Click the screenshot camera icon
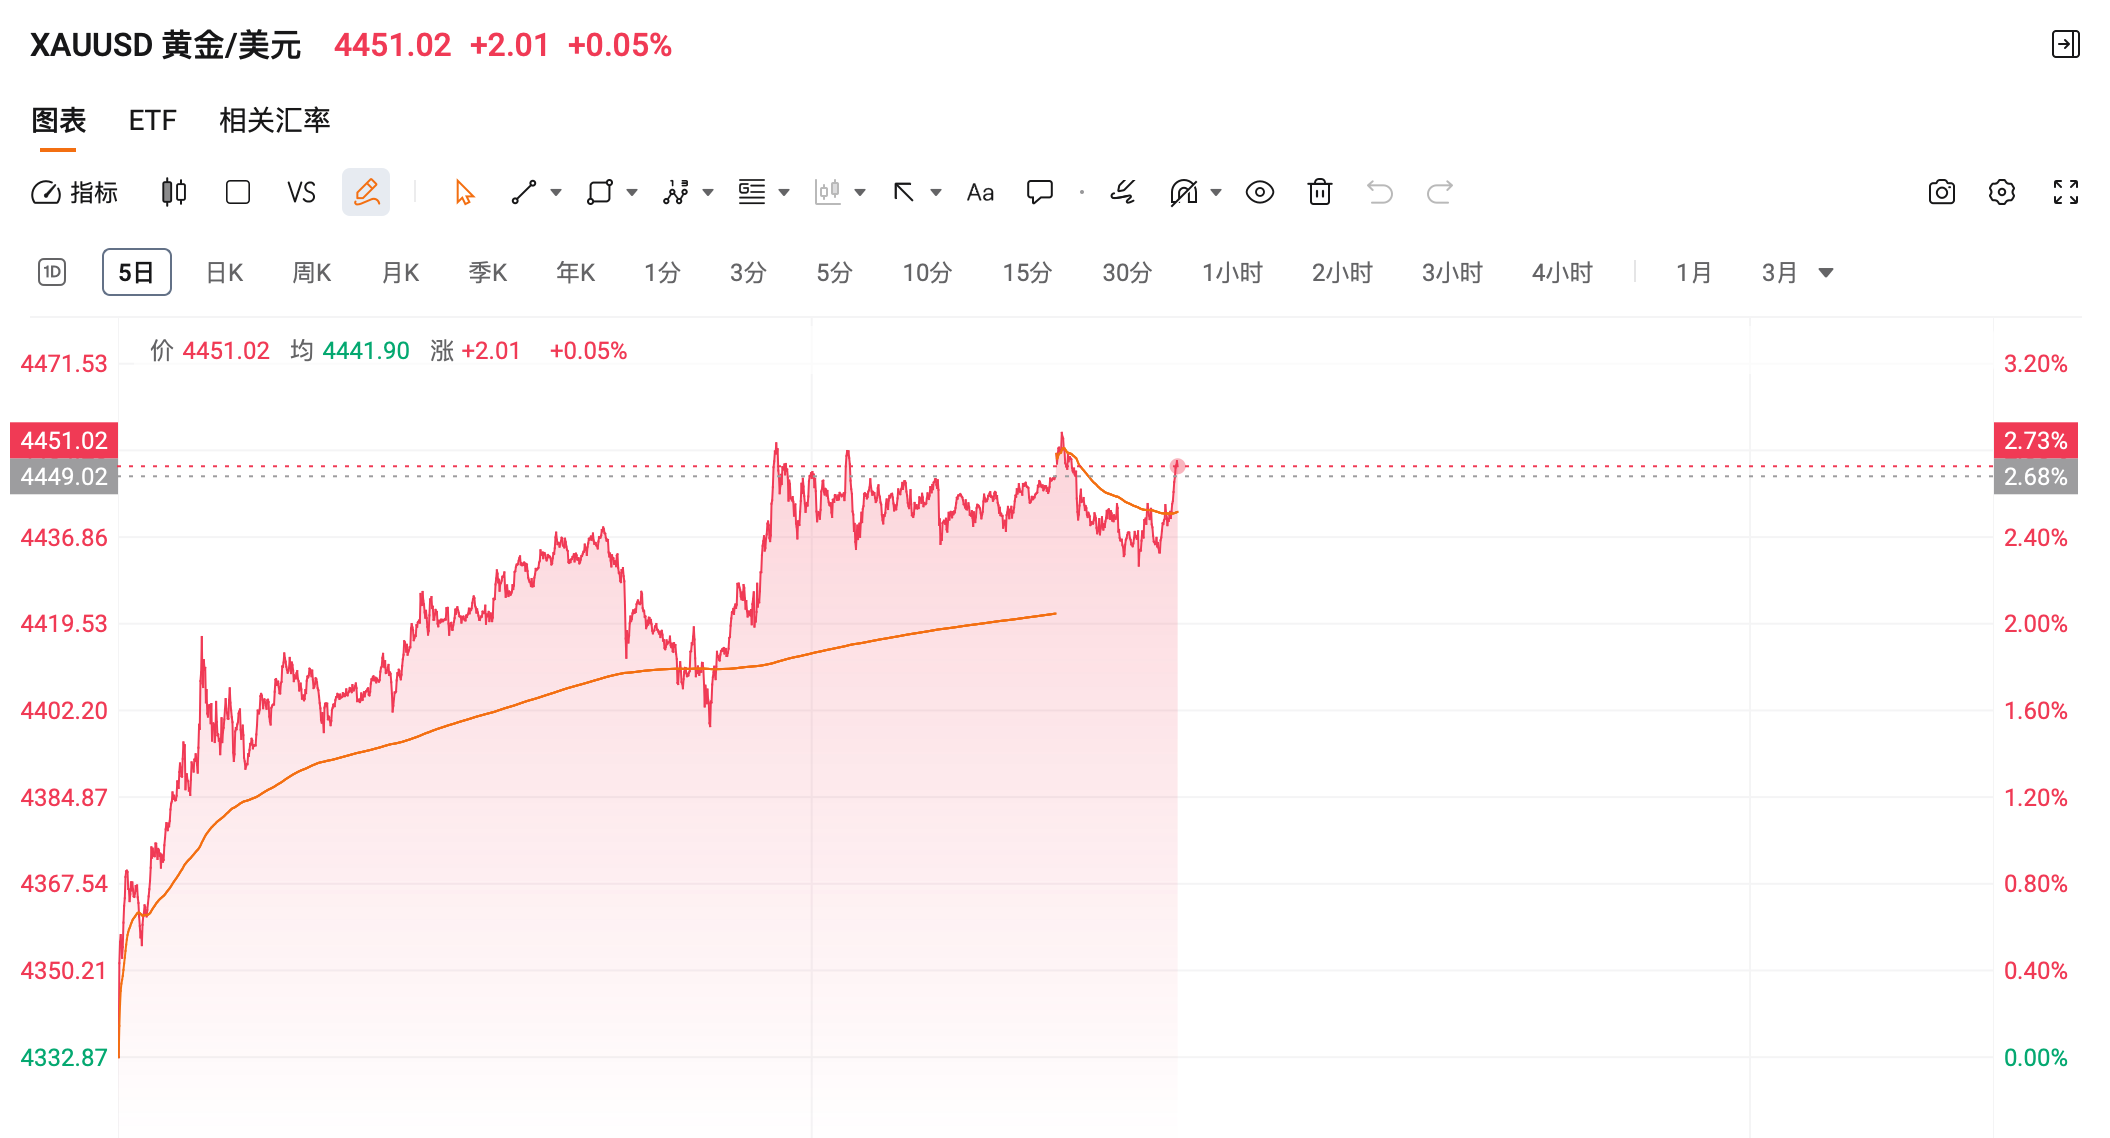The image size is (2110, 1138). [1941, 192]
